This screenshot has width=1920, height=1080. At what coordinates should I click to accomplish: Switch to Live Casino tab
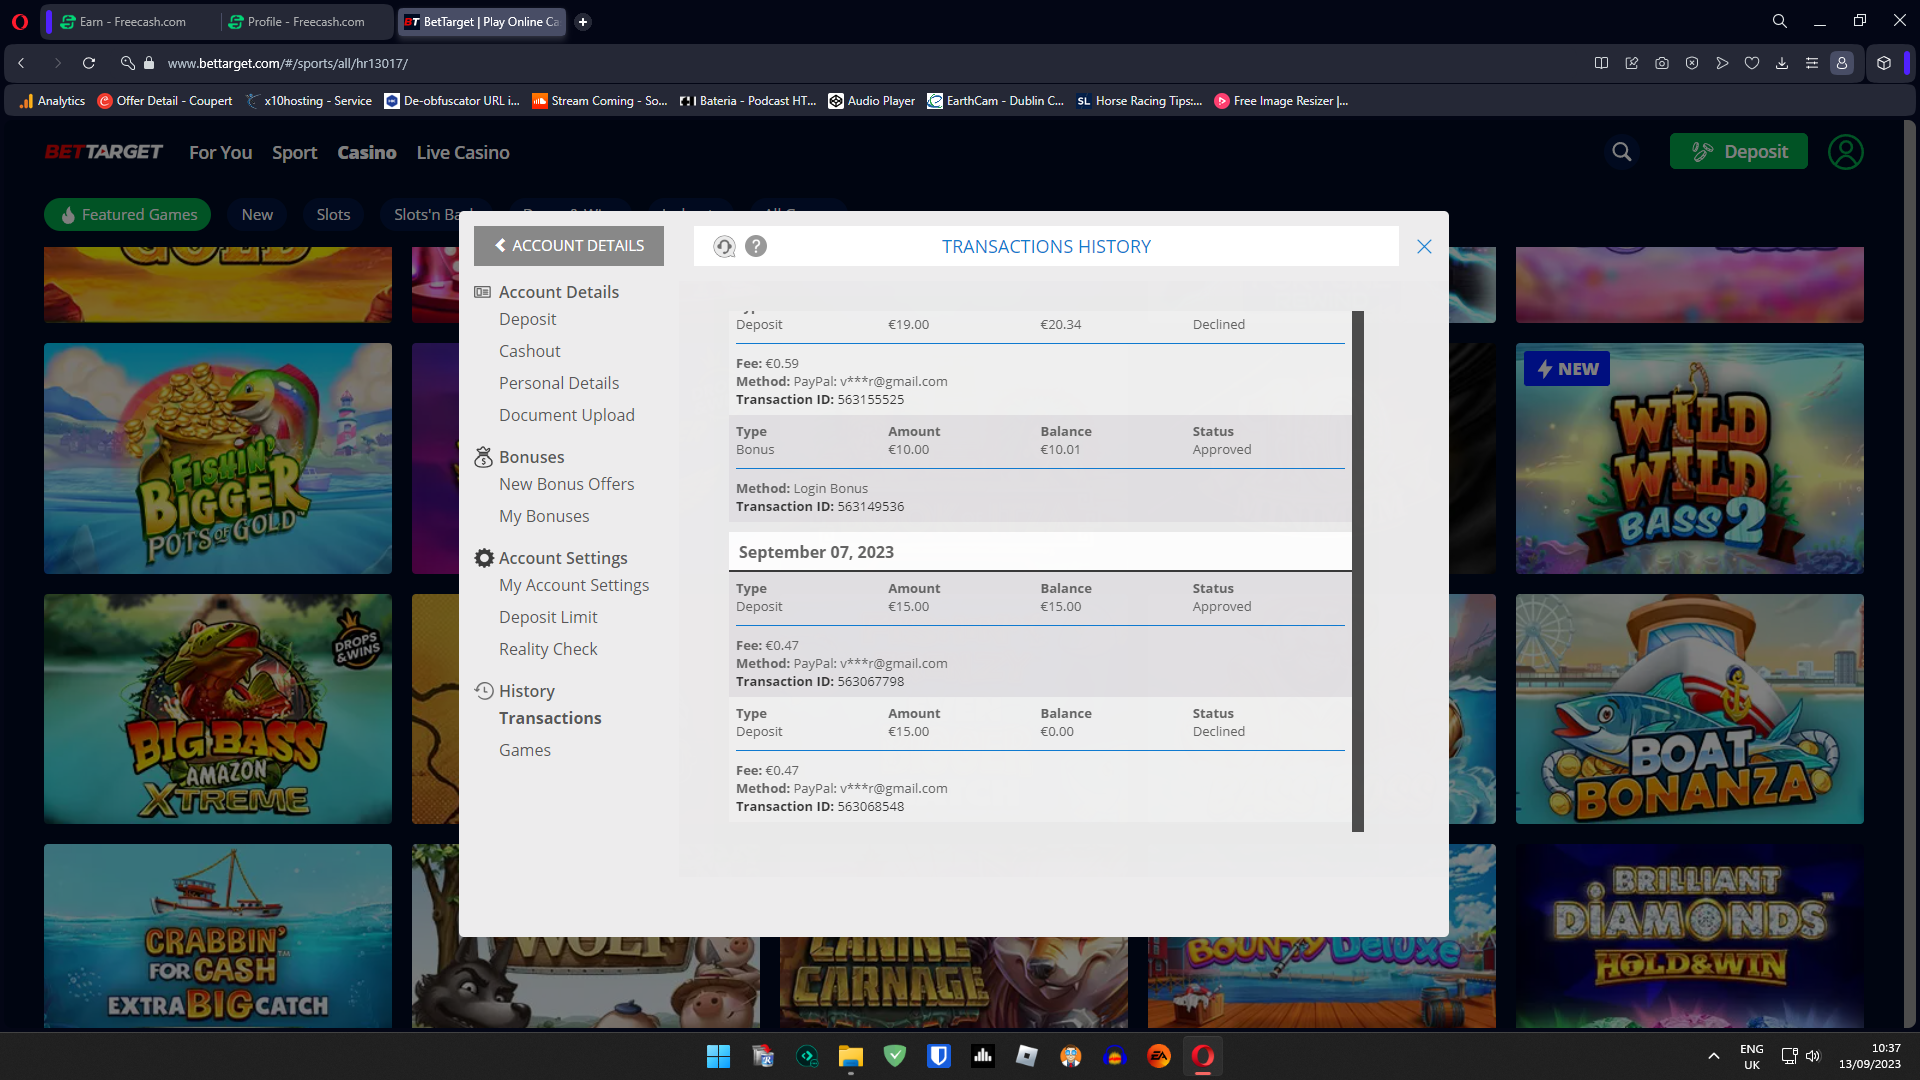point(463,152)
